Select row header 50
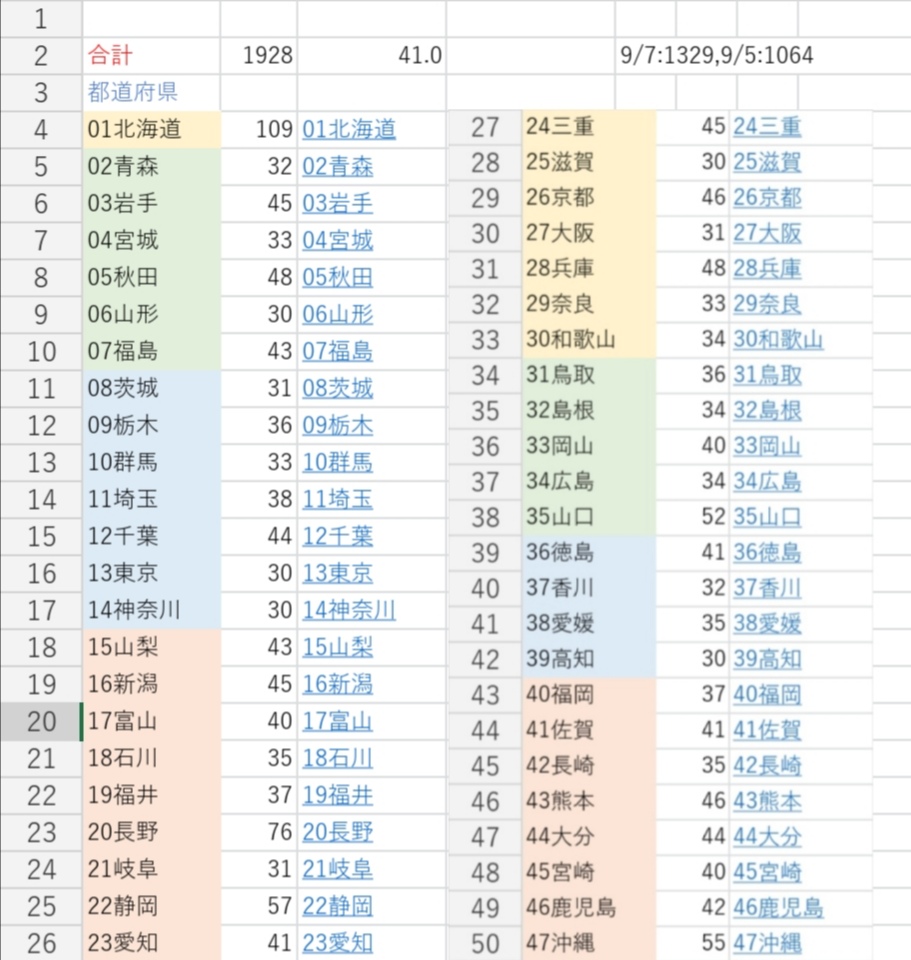The width and height of the screenshot is (911, 960). [484, 943]
